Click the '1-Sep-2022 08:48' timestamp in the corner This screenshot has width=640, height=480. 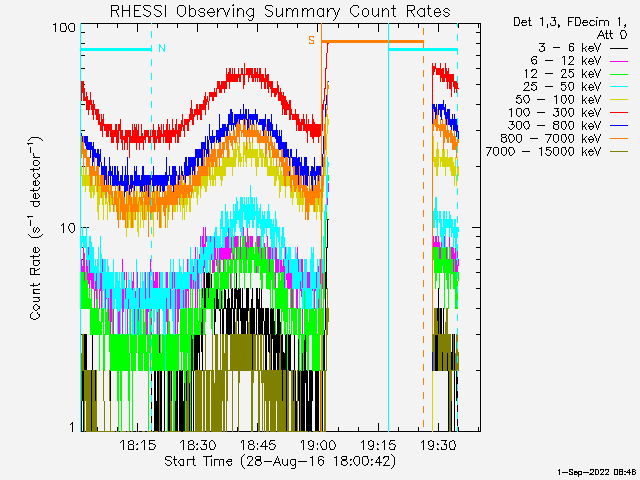(x=597, y=470)
